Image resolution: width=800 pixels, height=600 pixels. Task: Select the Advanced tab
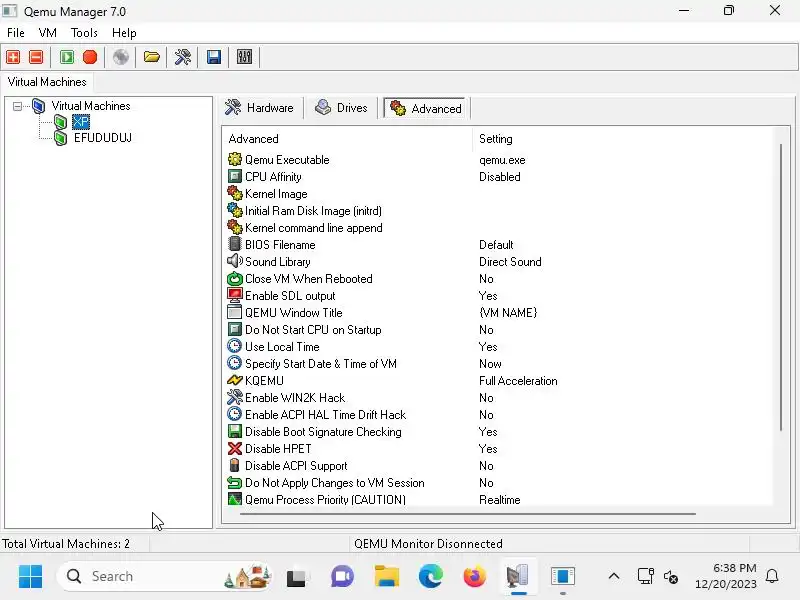425,108
